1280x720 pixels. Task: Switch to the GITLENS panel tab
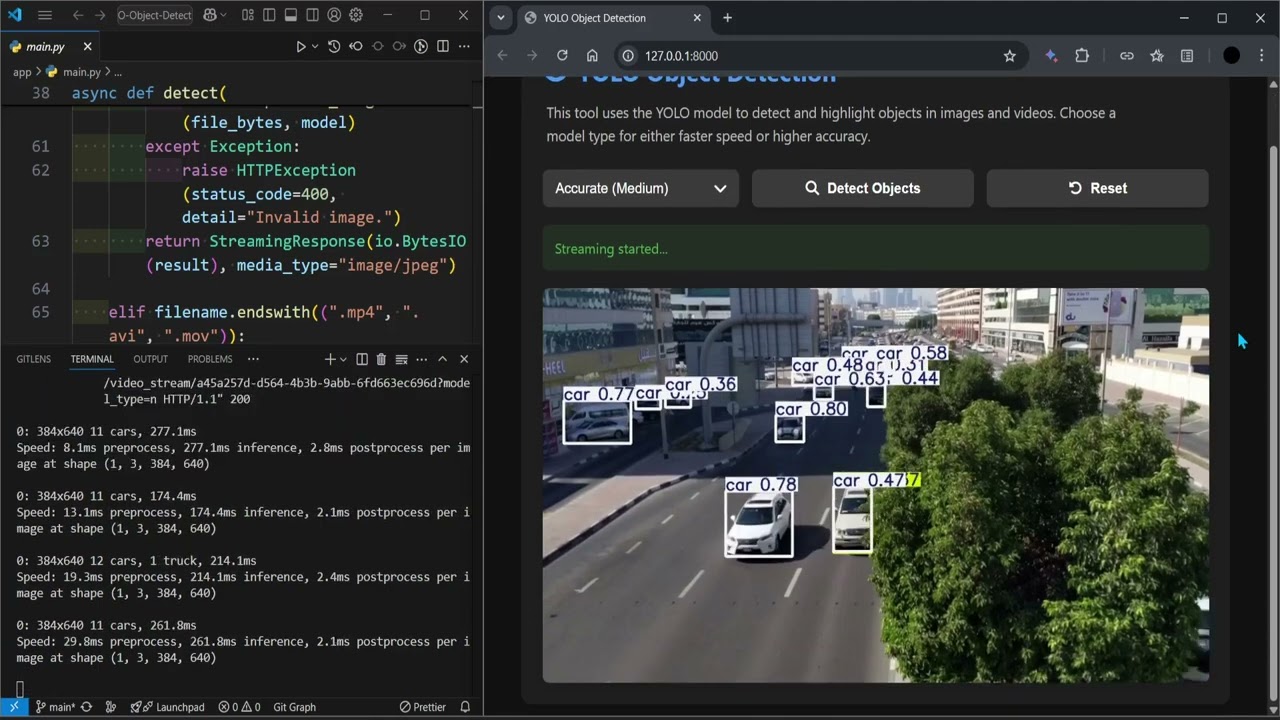(x=33, y=359)
